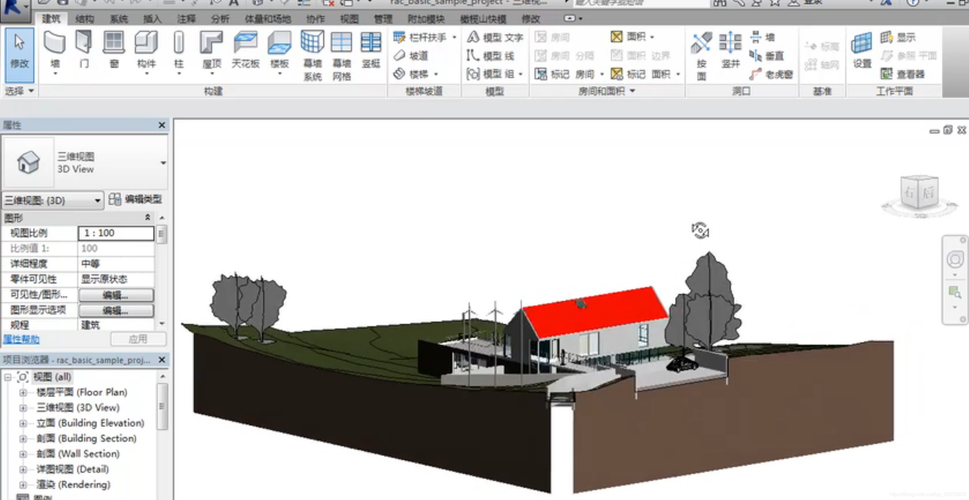Image resolution: width=969 pixels, height=500 pixels.
Task: Choose the 屋顶 (Roof) tool
Action: 211,48
